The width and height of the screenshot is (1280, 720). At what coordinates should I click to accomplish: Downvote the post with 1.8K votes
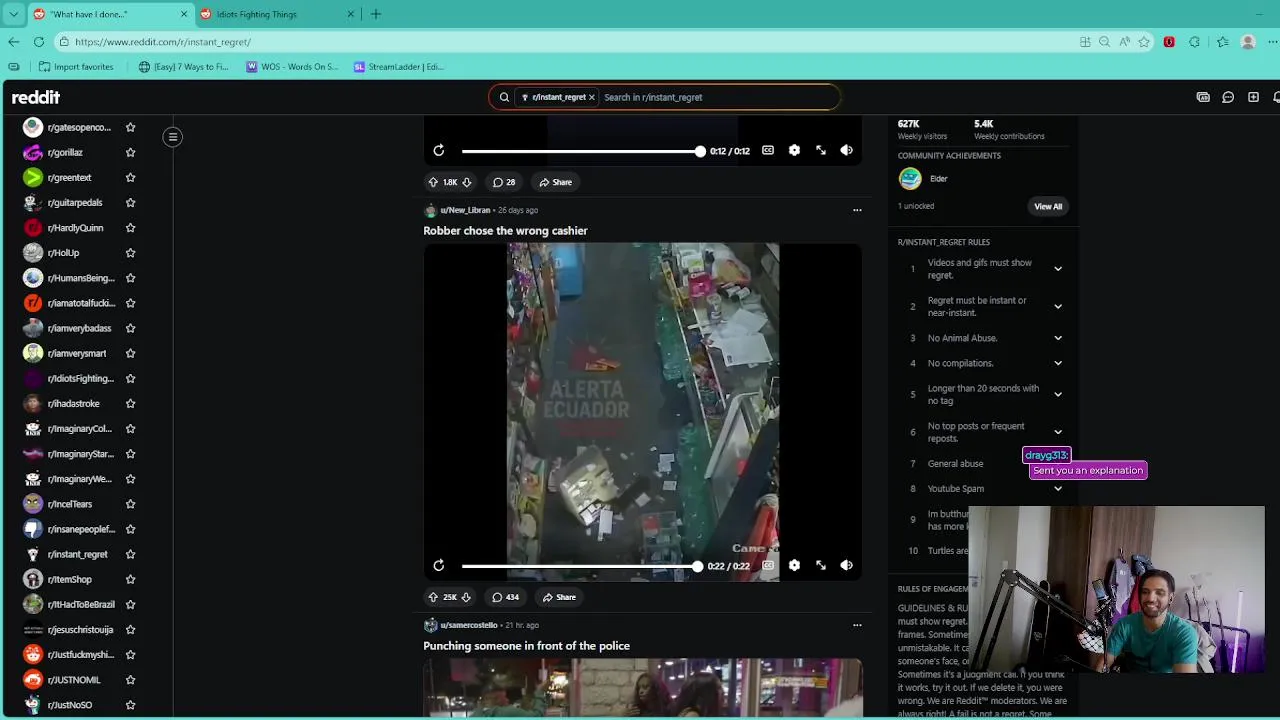[x=466, y=182]
